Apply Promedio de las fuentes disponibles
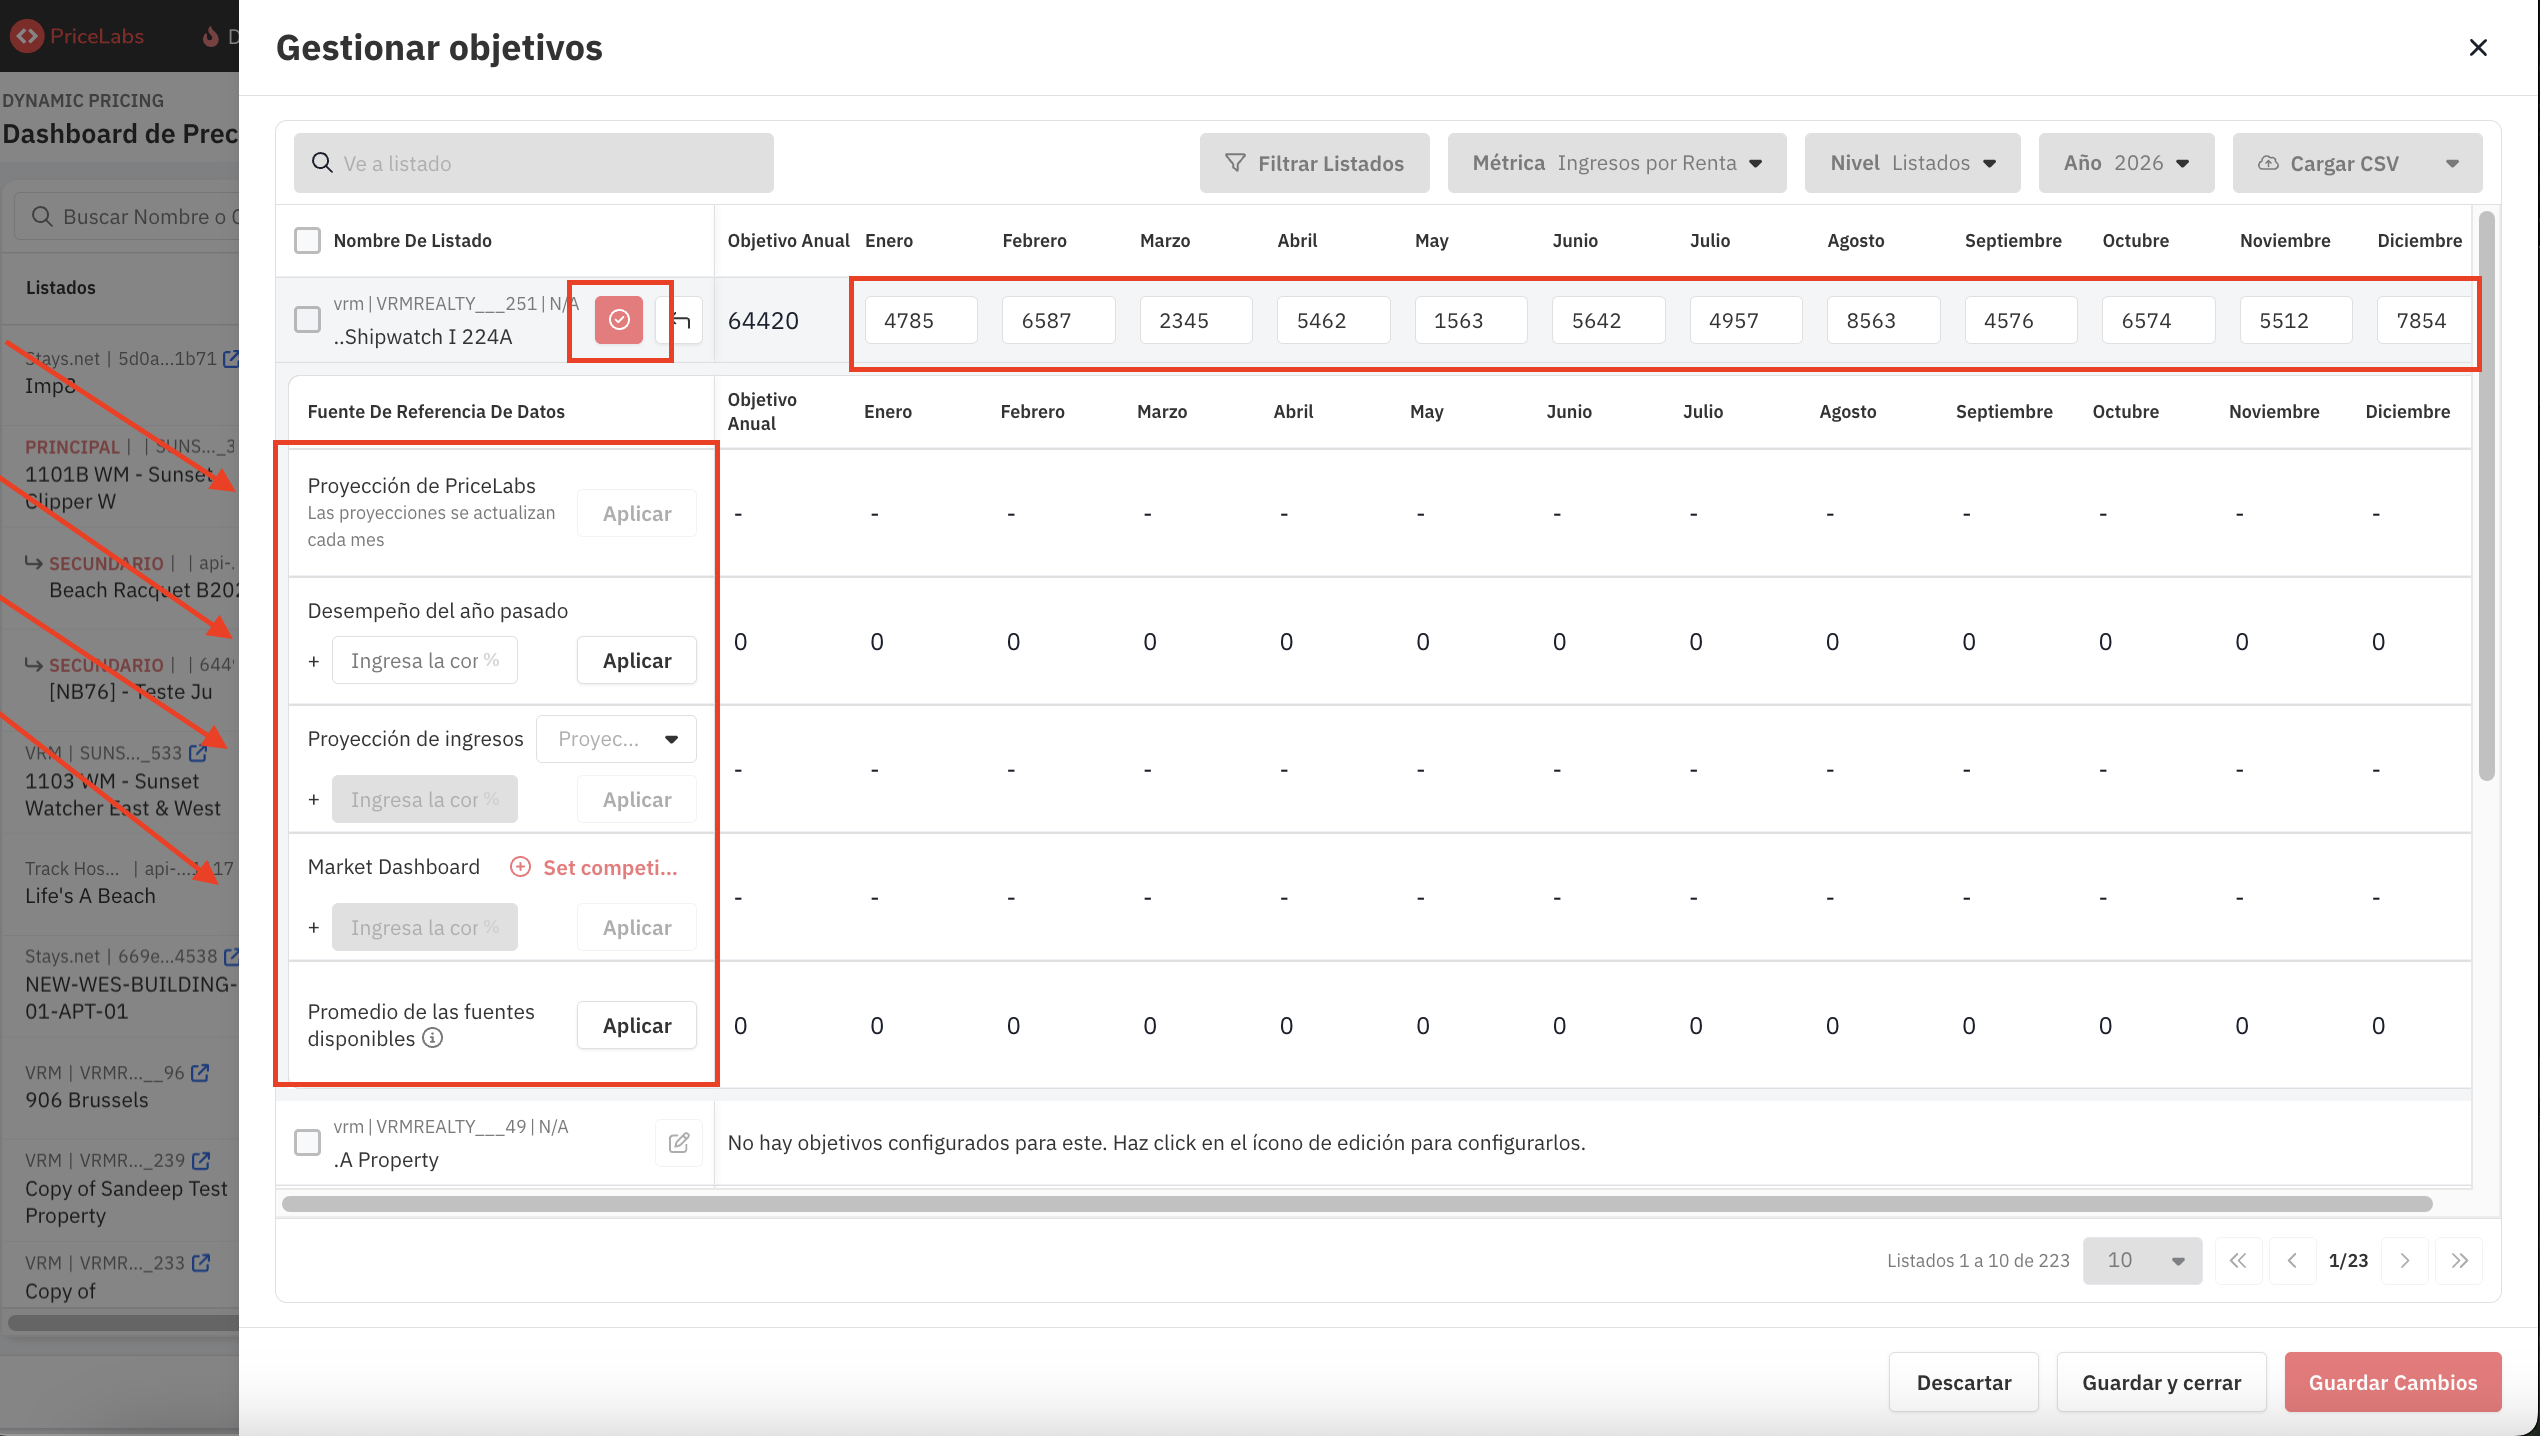Viewport: 2540px width, 1436px height. 637,1025
